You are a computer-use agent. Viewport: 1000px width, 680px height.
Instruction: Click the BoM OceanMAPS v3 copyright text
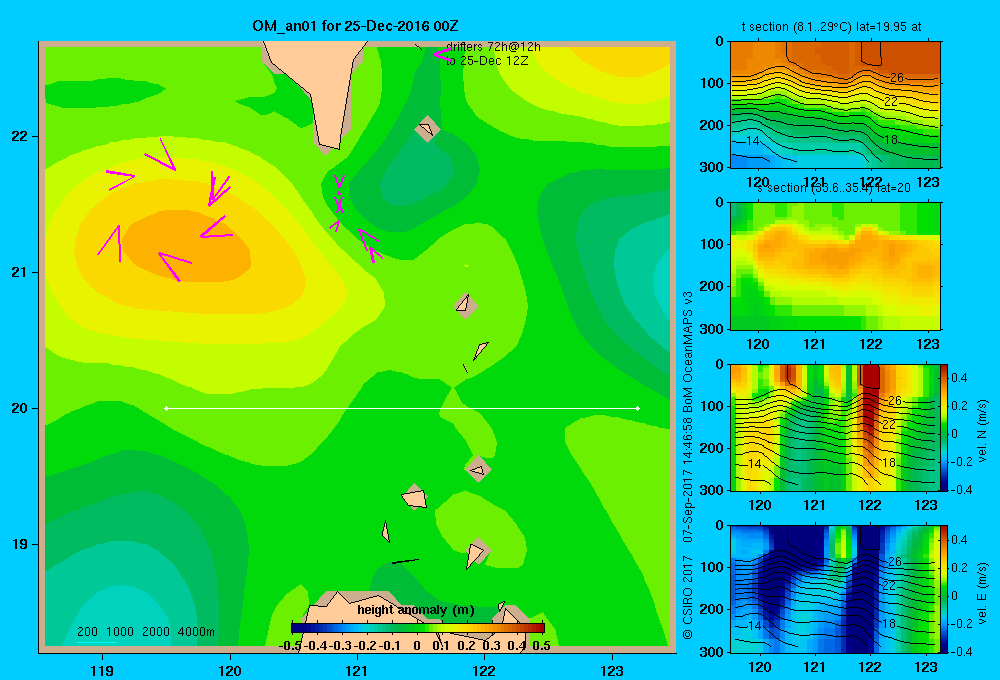(x=688, y=465)
